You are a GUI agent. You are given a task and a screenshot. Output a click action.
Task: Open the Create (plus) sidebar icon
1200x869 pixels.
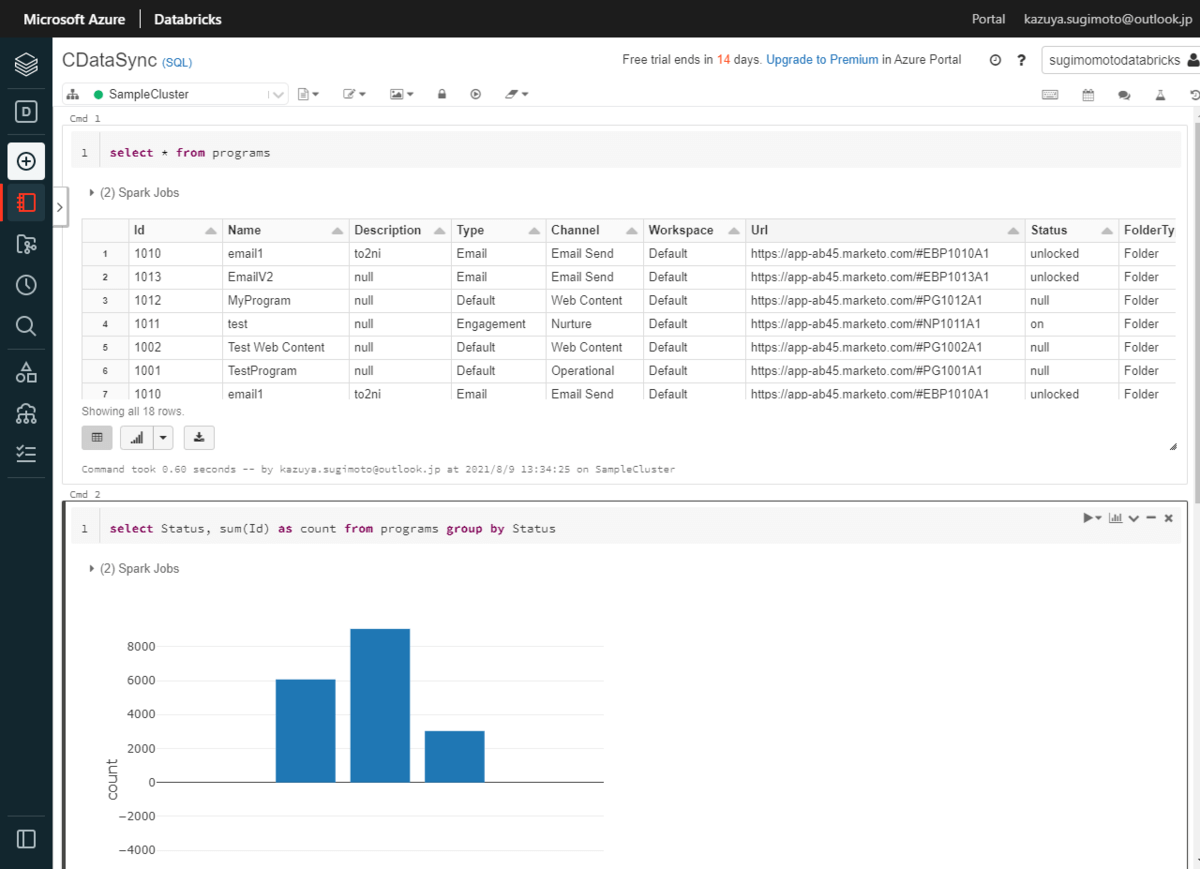(x=26, y=161)
